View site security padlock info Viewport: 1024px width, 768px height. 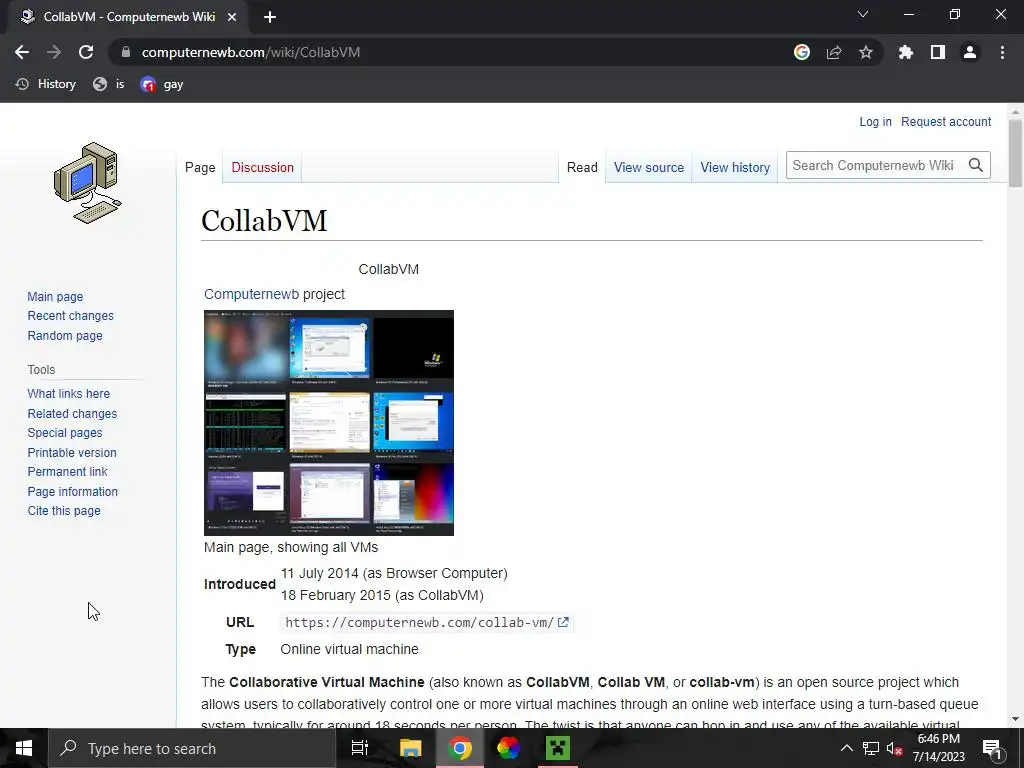(126, 52)
